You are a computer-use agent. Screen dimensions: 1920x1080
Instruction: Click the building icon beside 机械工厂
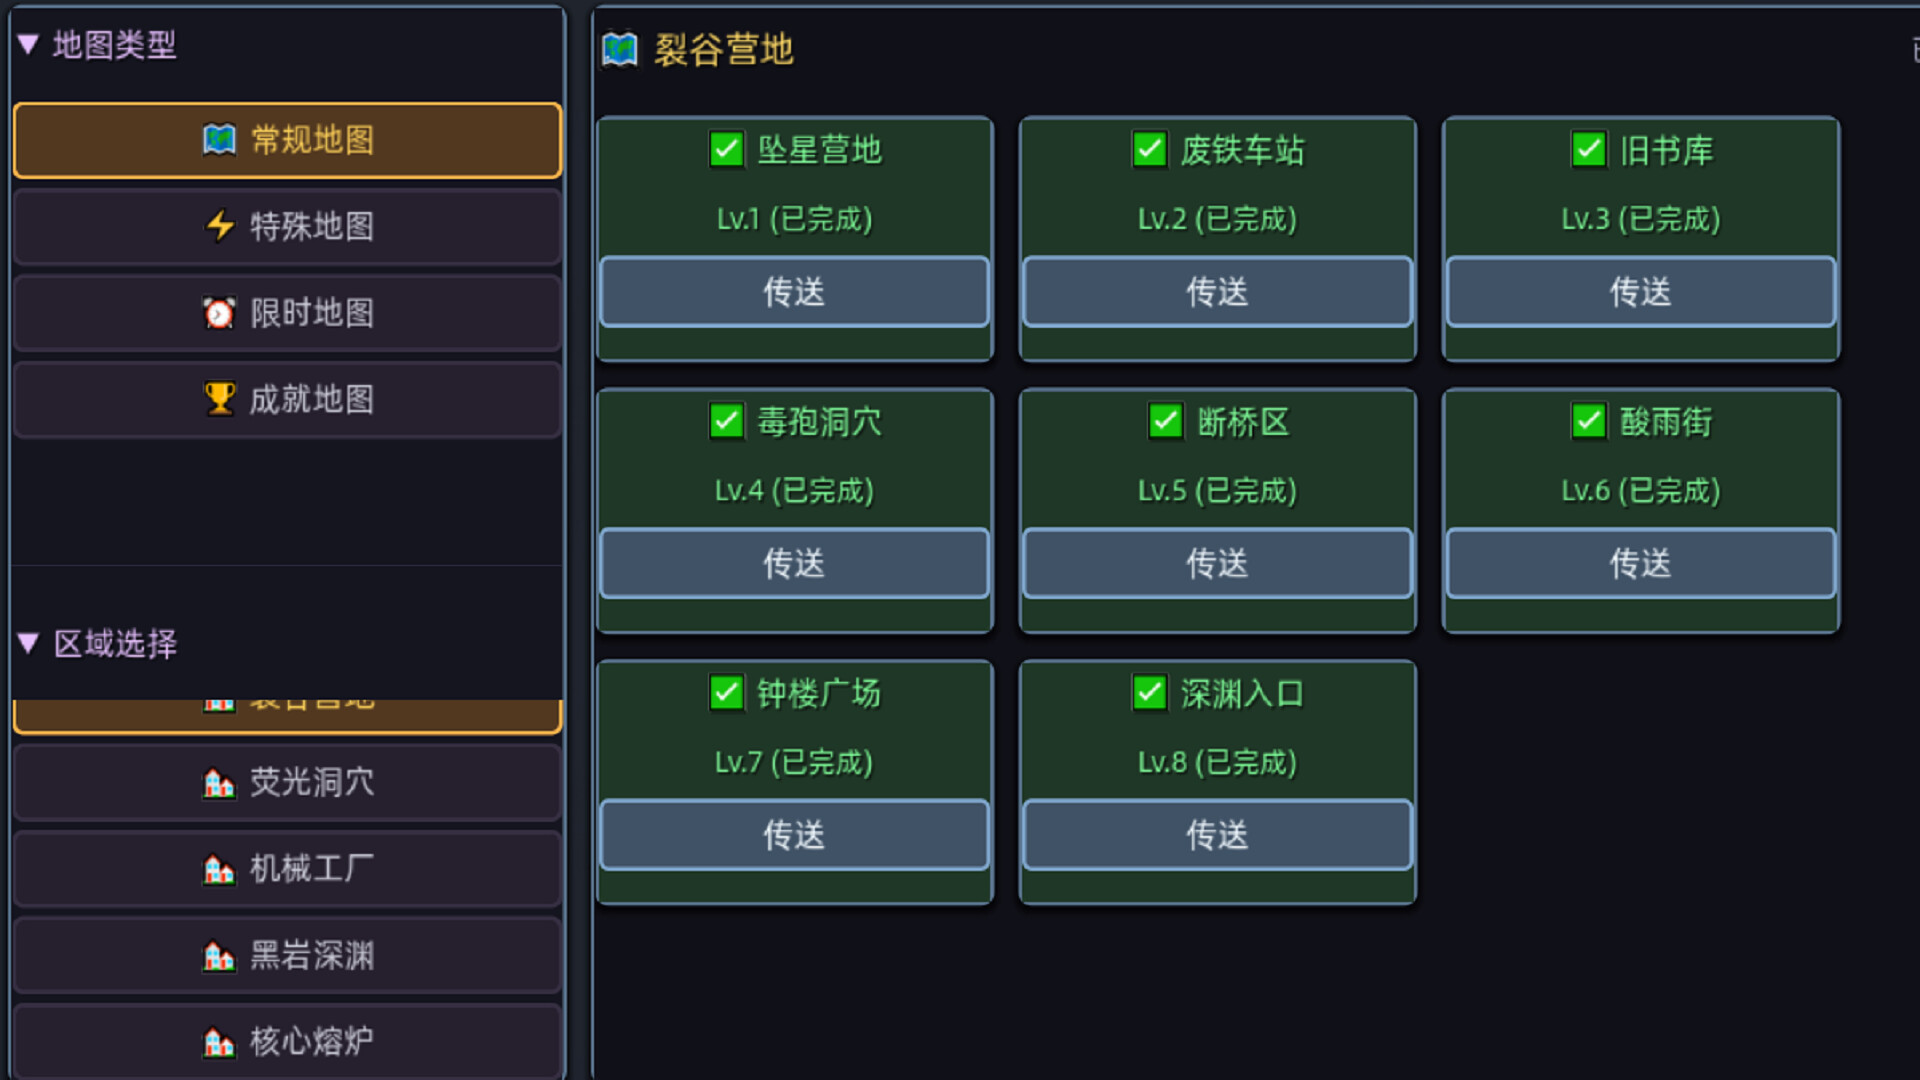coord(220,869)
